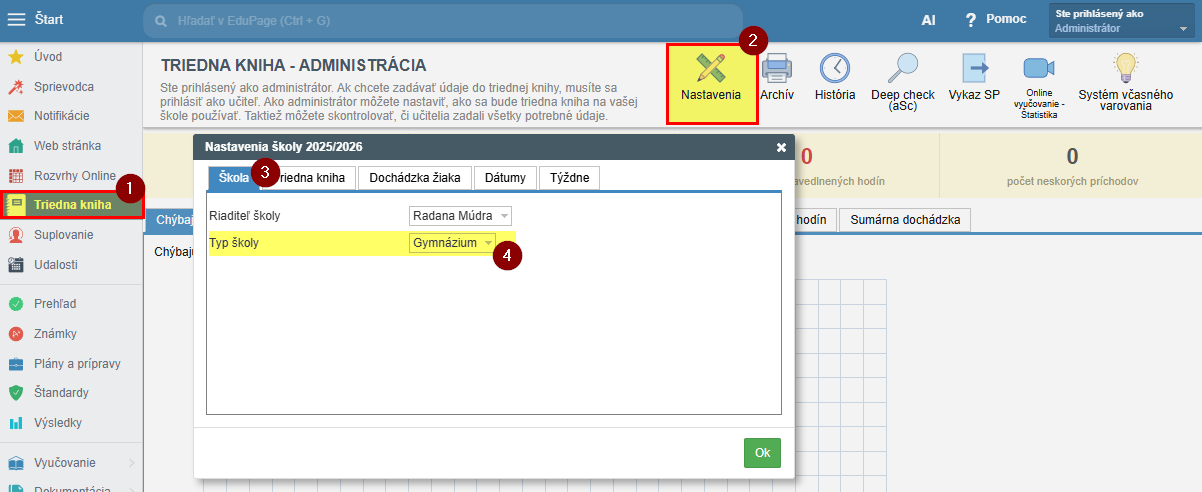Image resolution: width=1202 pixels, height=492 pixels.
Task: Click the hamburger menu next to Štart
Action: pos(17,20)
